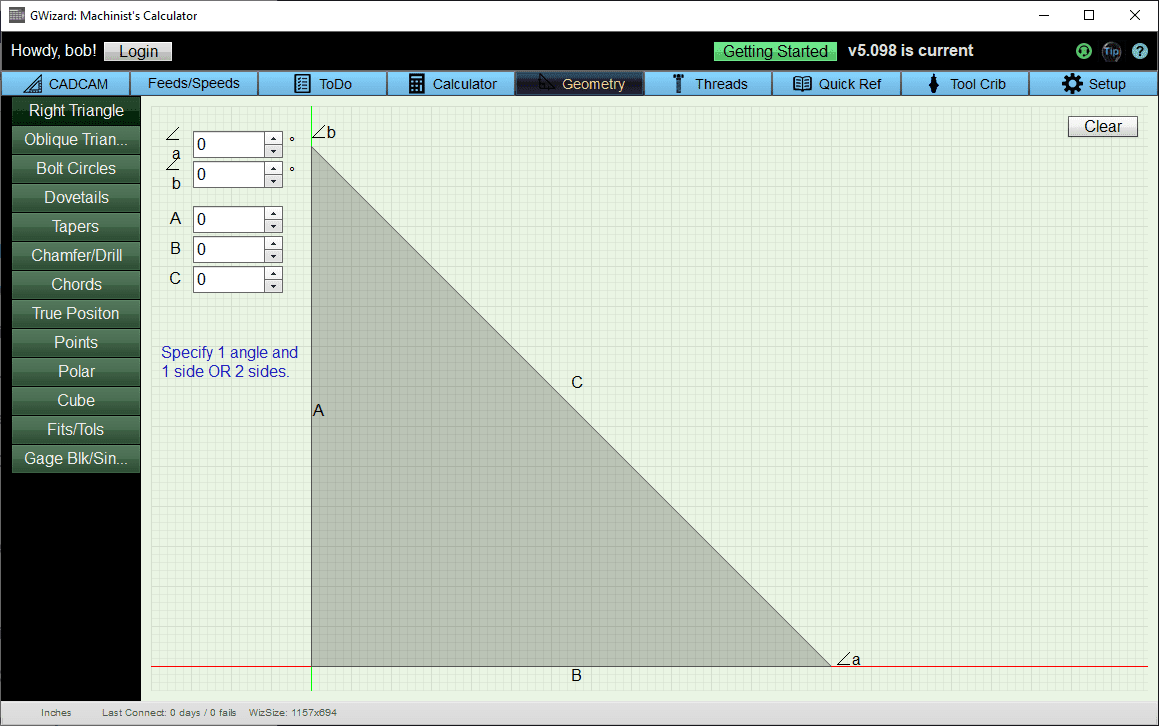Screen dimensions: 1159x726
Task: Increment angle a with the up arrow
Action: point(273,139)
